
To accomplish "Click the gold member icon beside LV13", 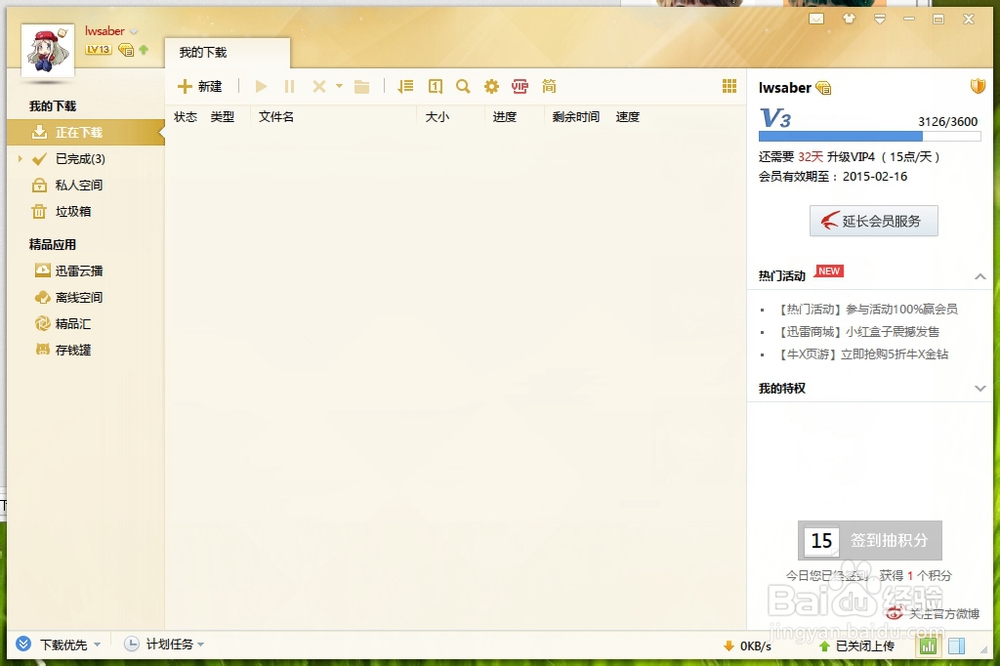I will coord(126,49).
